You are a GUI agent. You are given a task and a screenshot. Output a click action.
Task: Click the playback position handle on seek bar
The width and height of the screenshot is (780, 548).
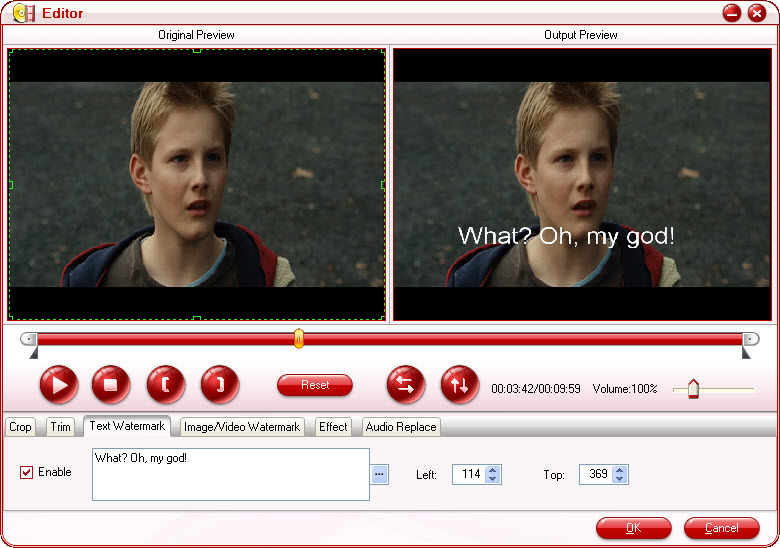(298, 339)
